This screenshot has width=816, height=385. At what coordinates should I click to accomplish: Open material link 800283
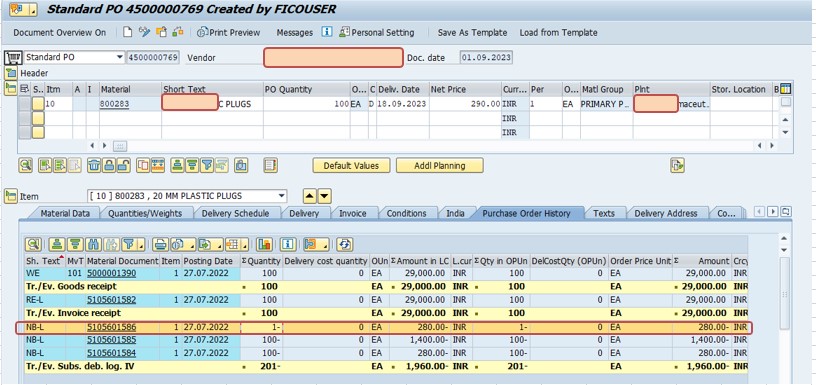click(x=115, y=104)
